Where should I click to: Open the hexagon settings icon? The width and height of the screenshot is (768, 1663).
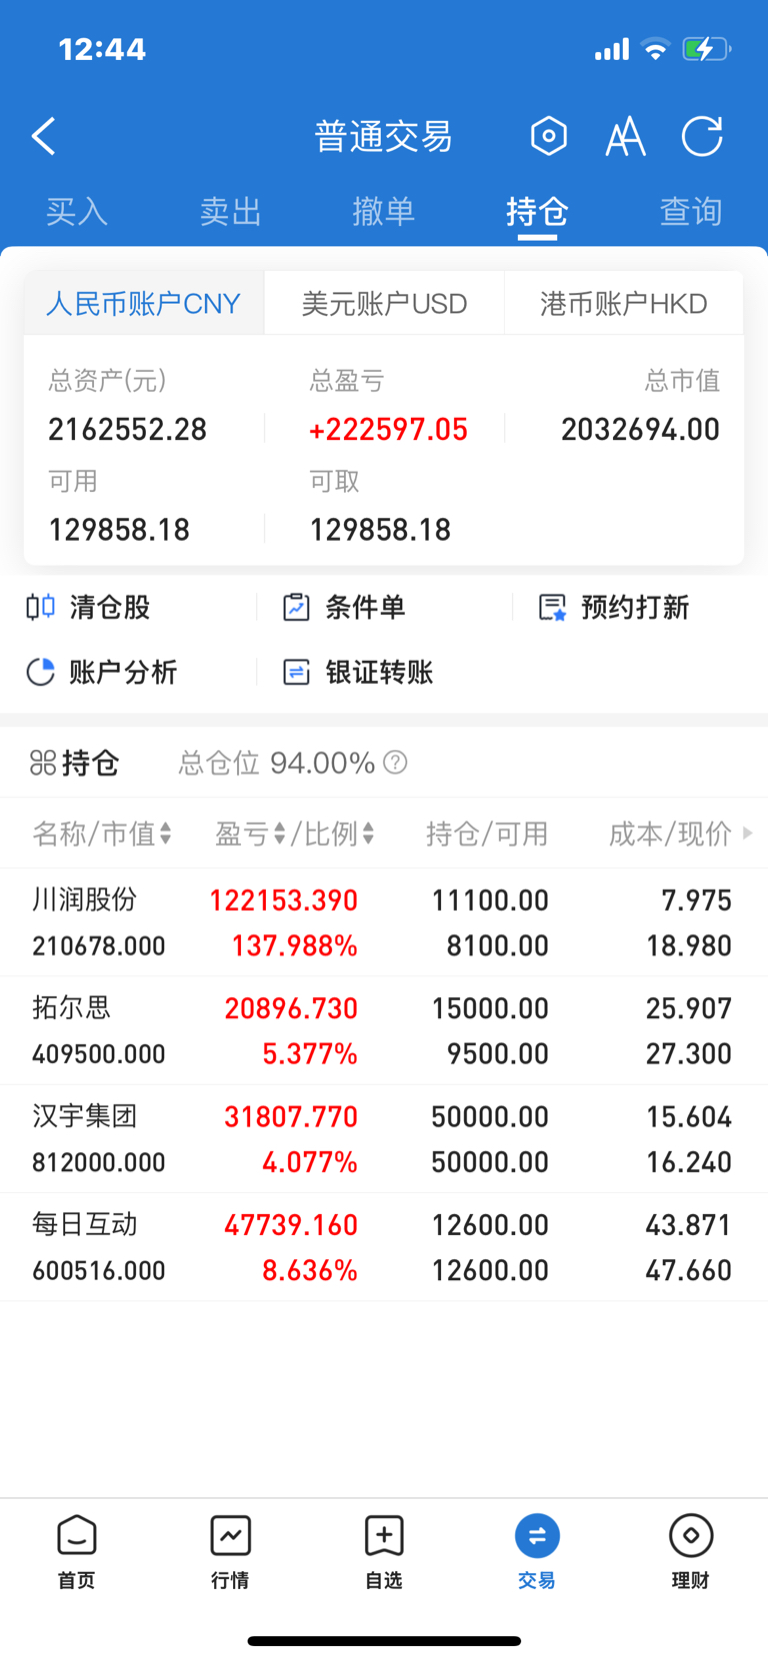click(x=548, y=136)
